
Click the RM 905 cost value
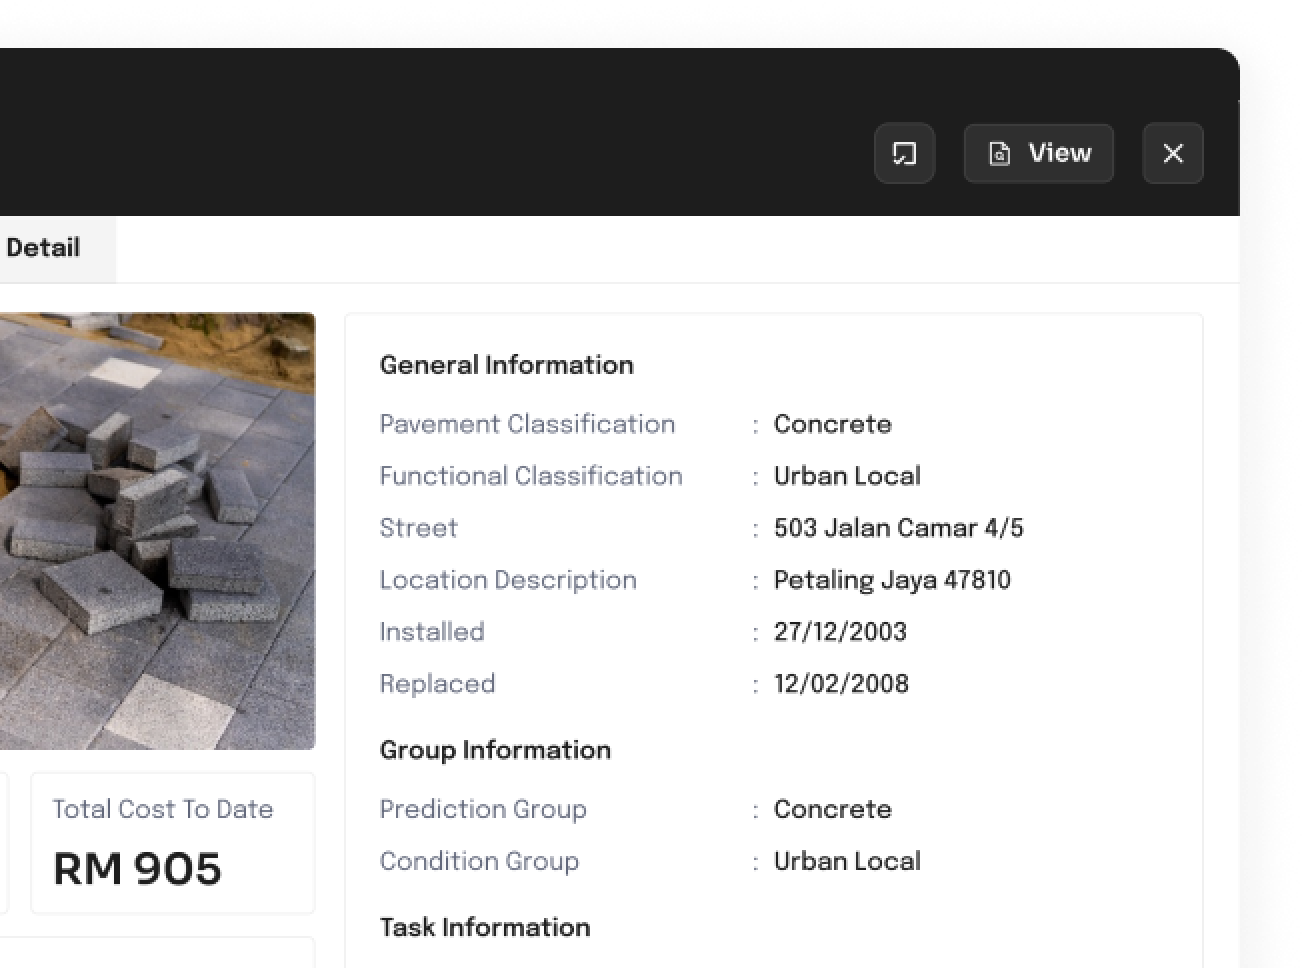[137, 868]
